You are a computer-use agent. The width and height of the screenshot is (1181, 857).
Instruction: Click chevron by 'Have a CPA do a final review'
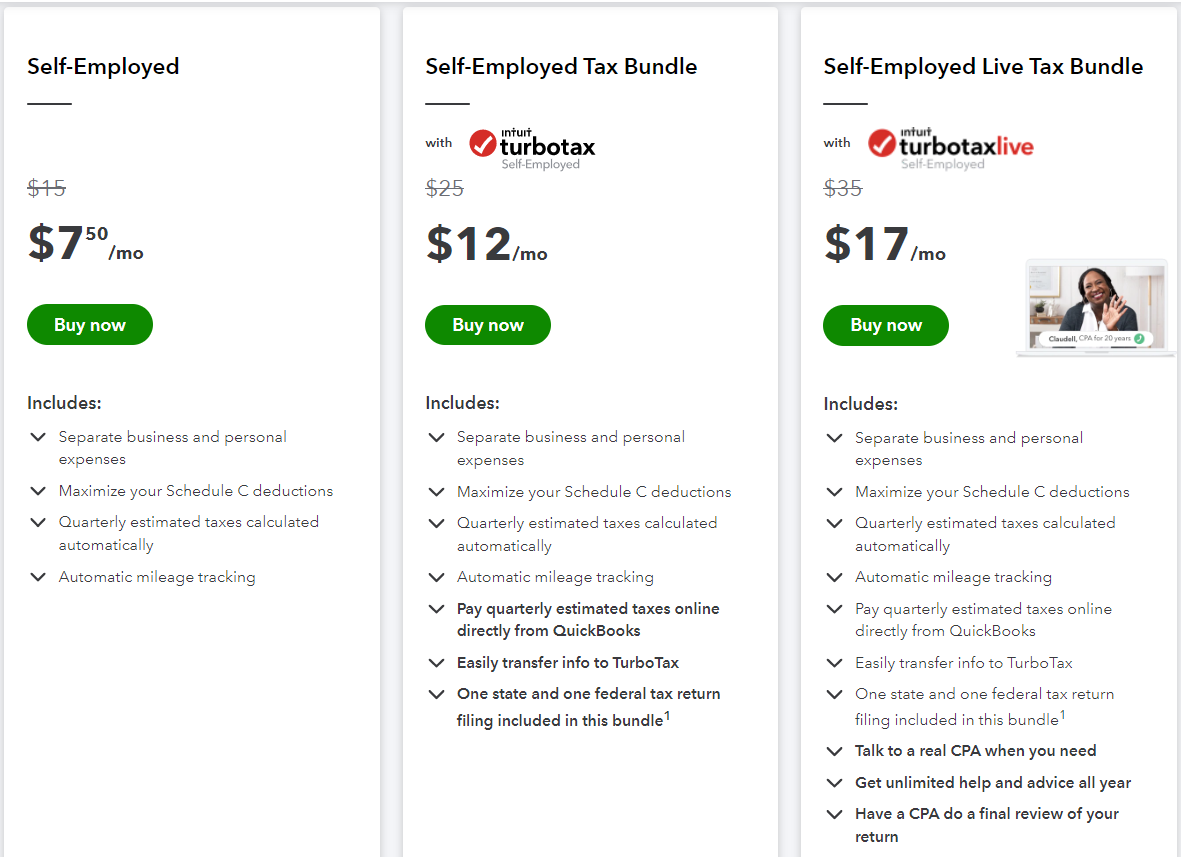[x=834, y=814]
